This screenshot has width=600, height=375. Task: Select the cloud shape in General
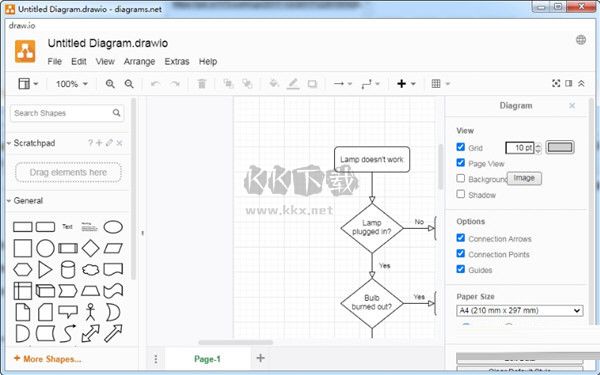91,270
